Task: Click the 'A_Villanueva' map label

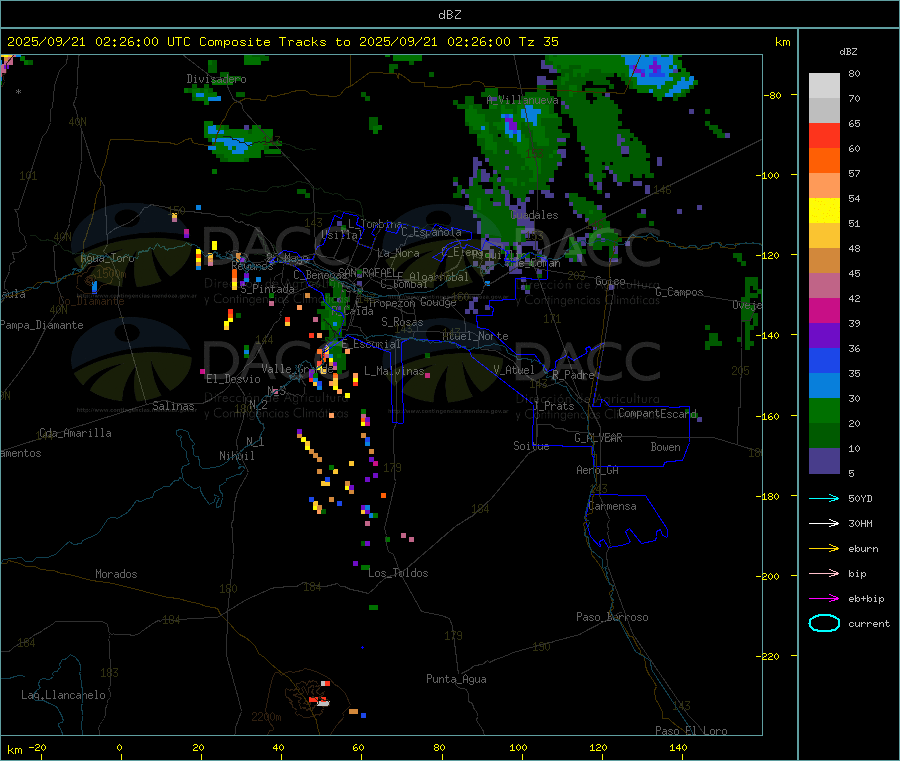Action: [x=522, y=100]
